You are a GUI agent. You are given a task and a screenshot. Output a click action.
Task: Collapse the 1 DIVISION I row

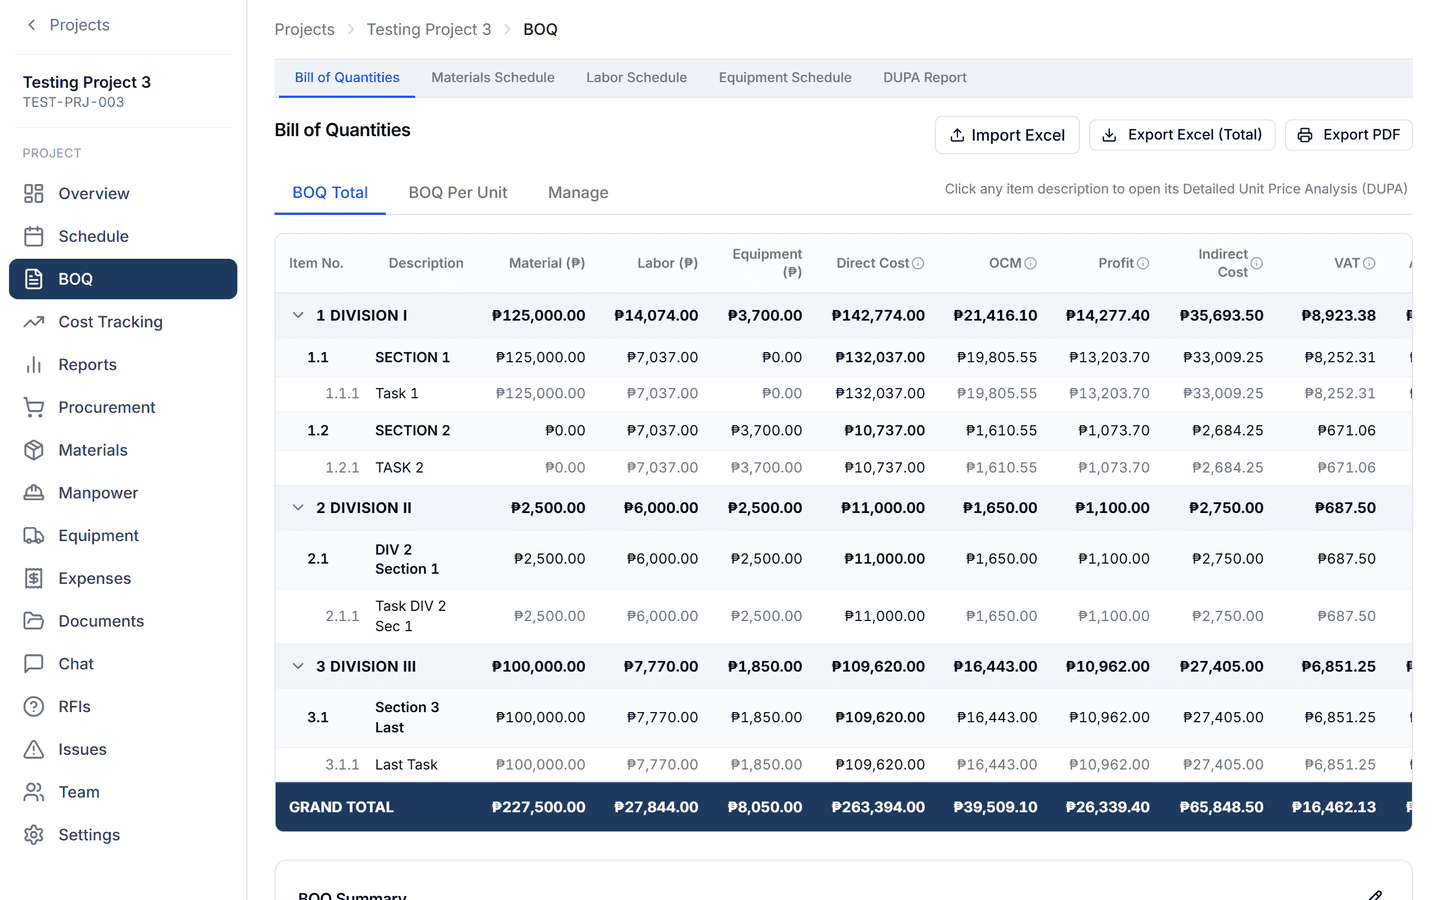pyautogui.click(x=298, y=316)
